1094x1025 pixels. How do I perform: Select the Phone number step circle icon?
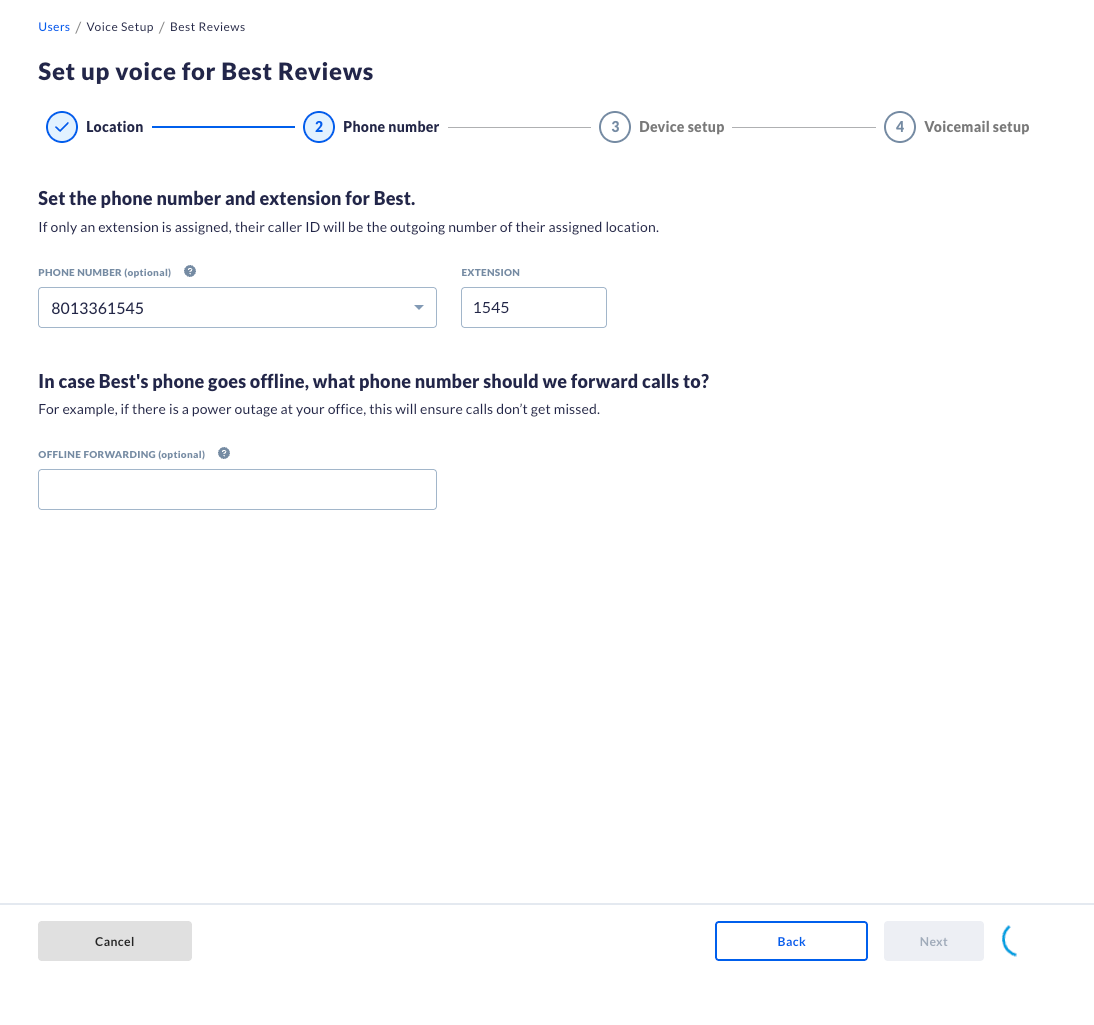(x=318, y=127)
